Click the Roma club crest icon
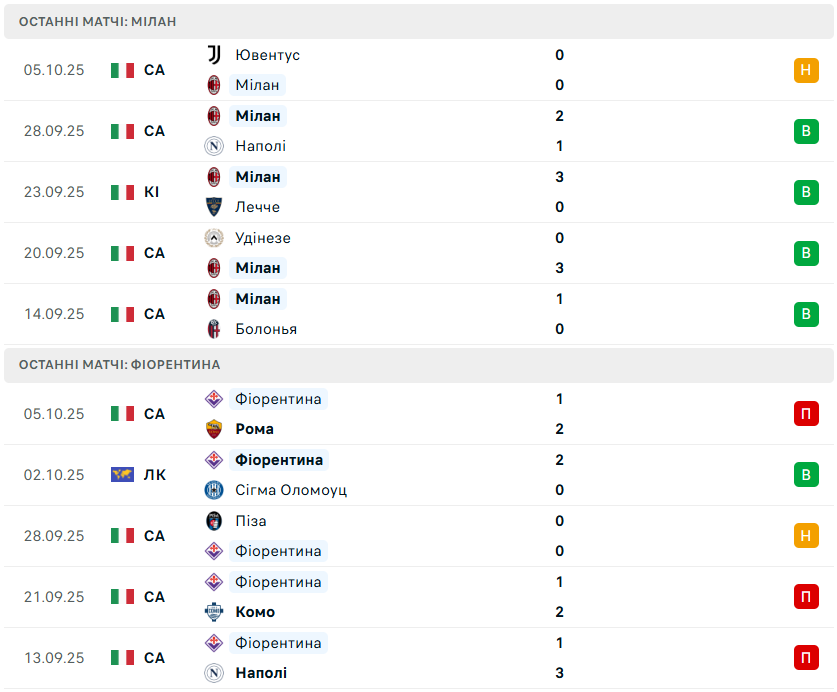The width and height of the screenshot is (837, 692). tap(213, 429)
